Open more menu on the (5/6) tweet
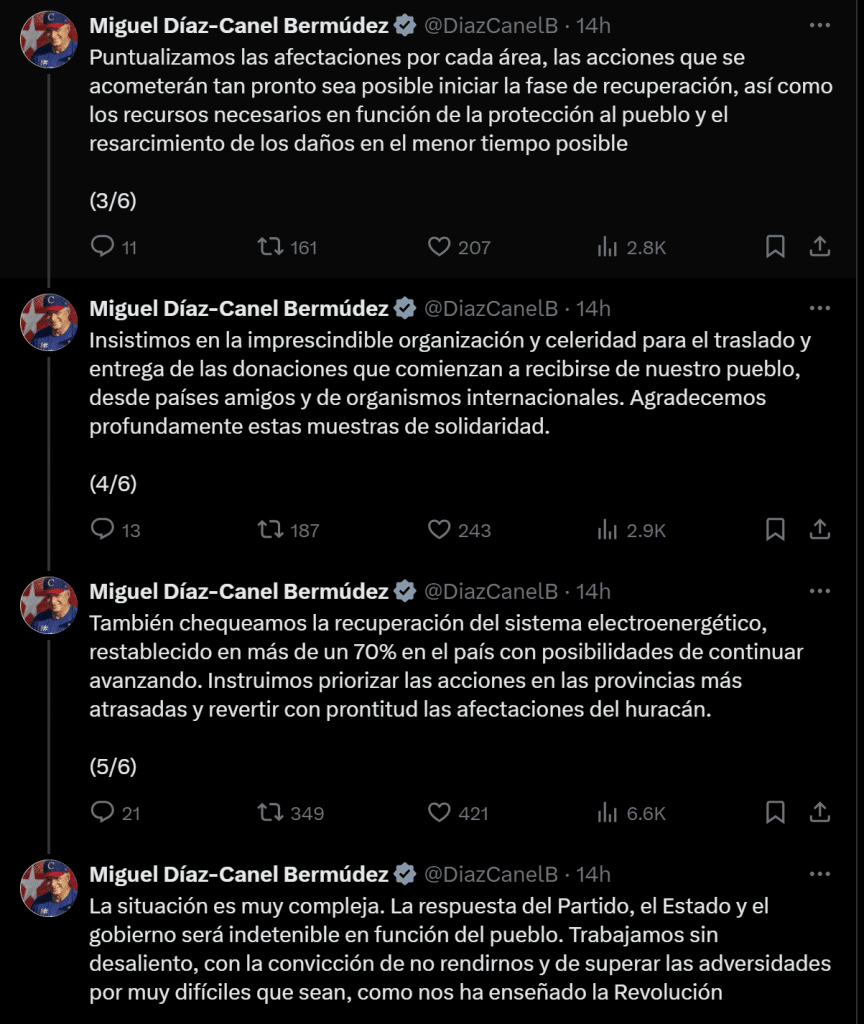 click(819, 591)
